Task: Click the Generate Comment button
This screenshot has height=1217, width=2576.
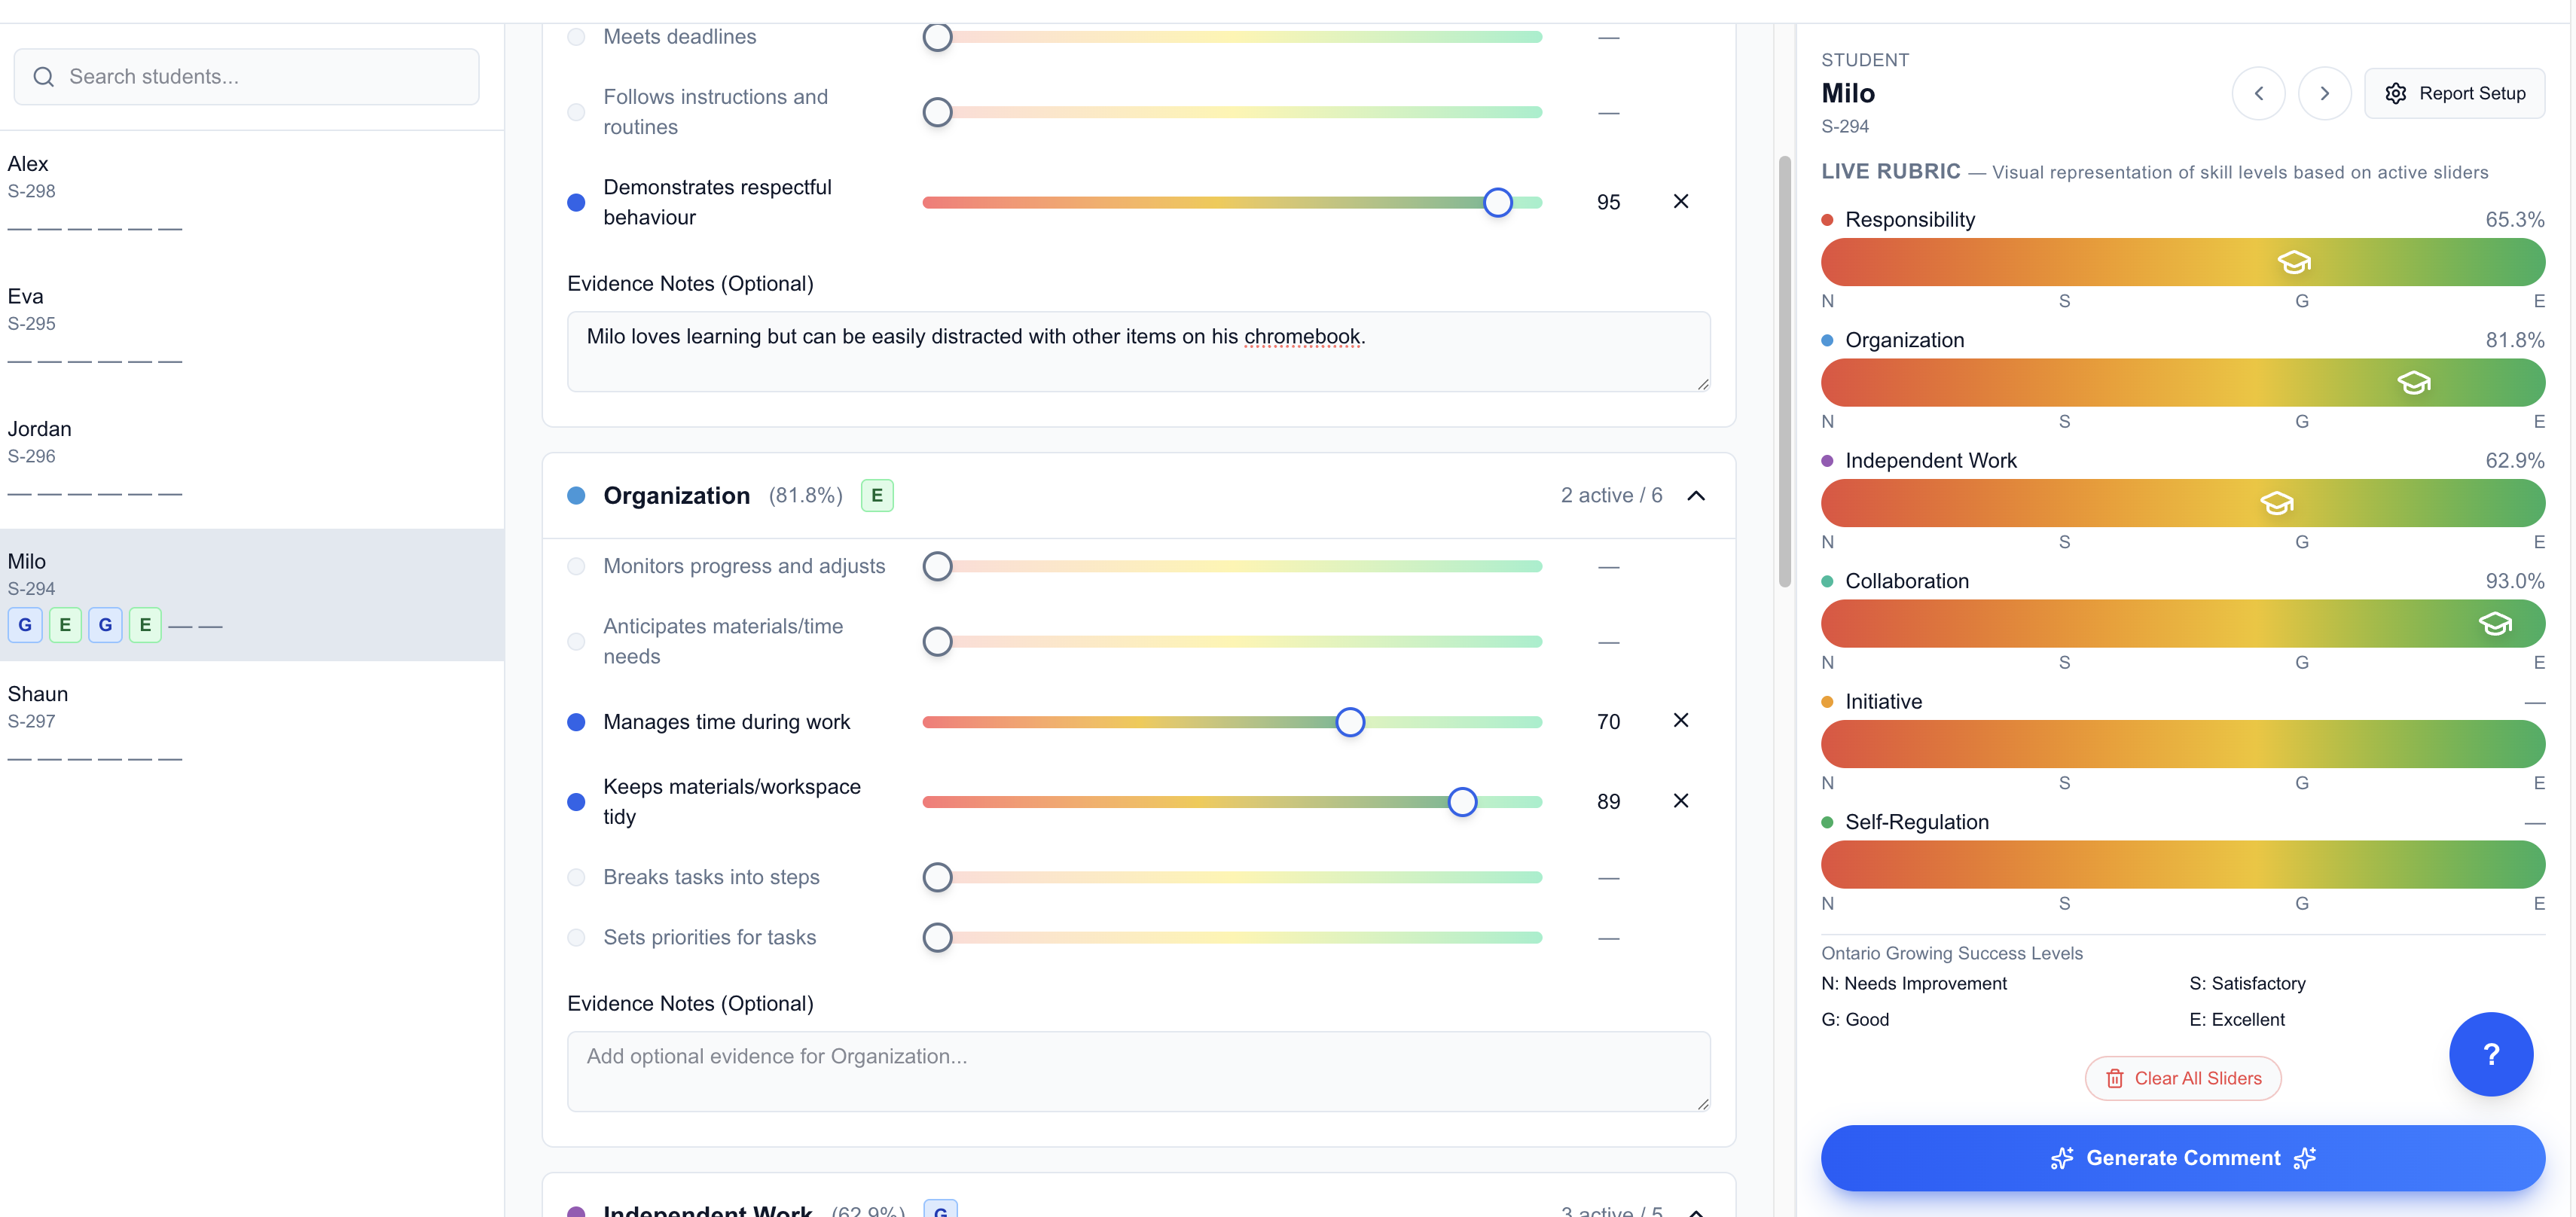Action: click(2182, 1157)
